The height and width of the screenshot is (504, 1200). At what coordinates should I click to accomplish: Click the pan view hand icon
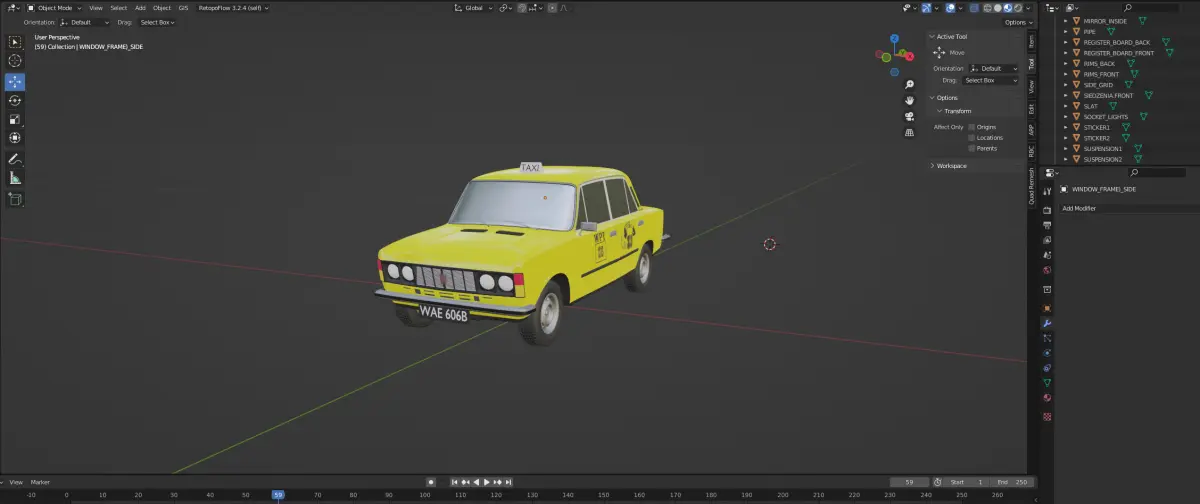909,100
